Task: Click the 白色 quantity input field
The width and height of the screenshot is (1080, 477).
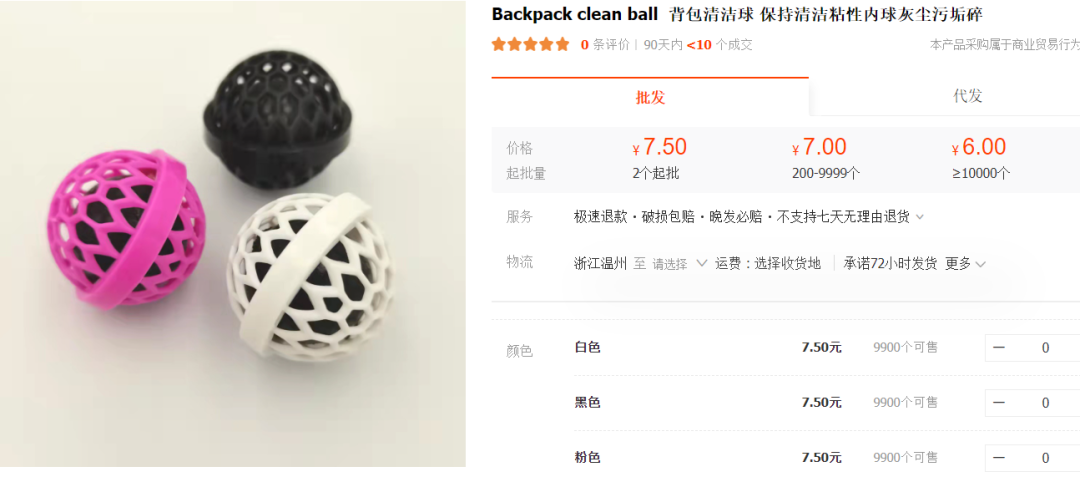Action: (1046, 348)
